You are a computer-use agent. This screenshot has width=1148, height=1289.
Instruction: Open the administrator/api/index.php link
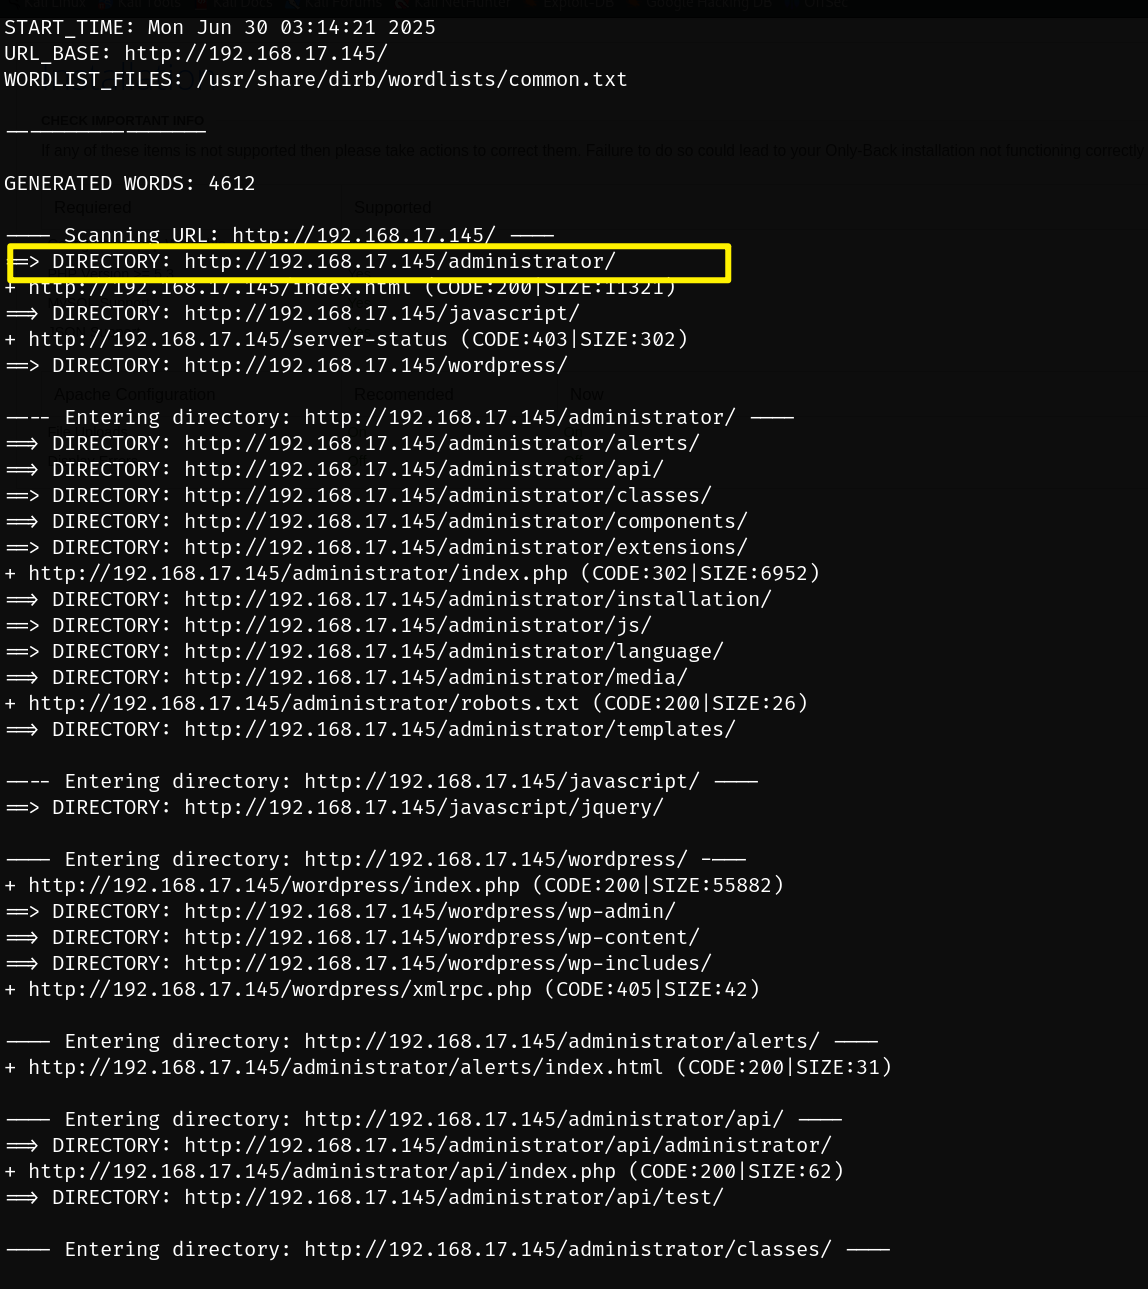coord(321,1172)
